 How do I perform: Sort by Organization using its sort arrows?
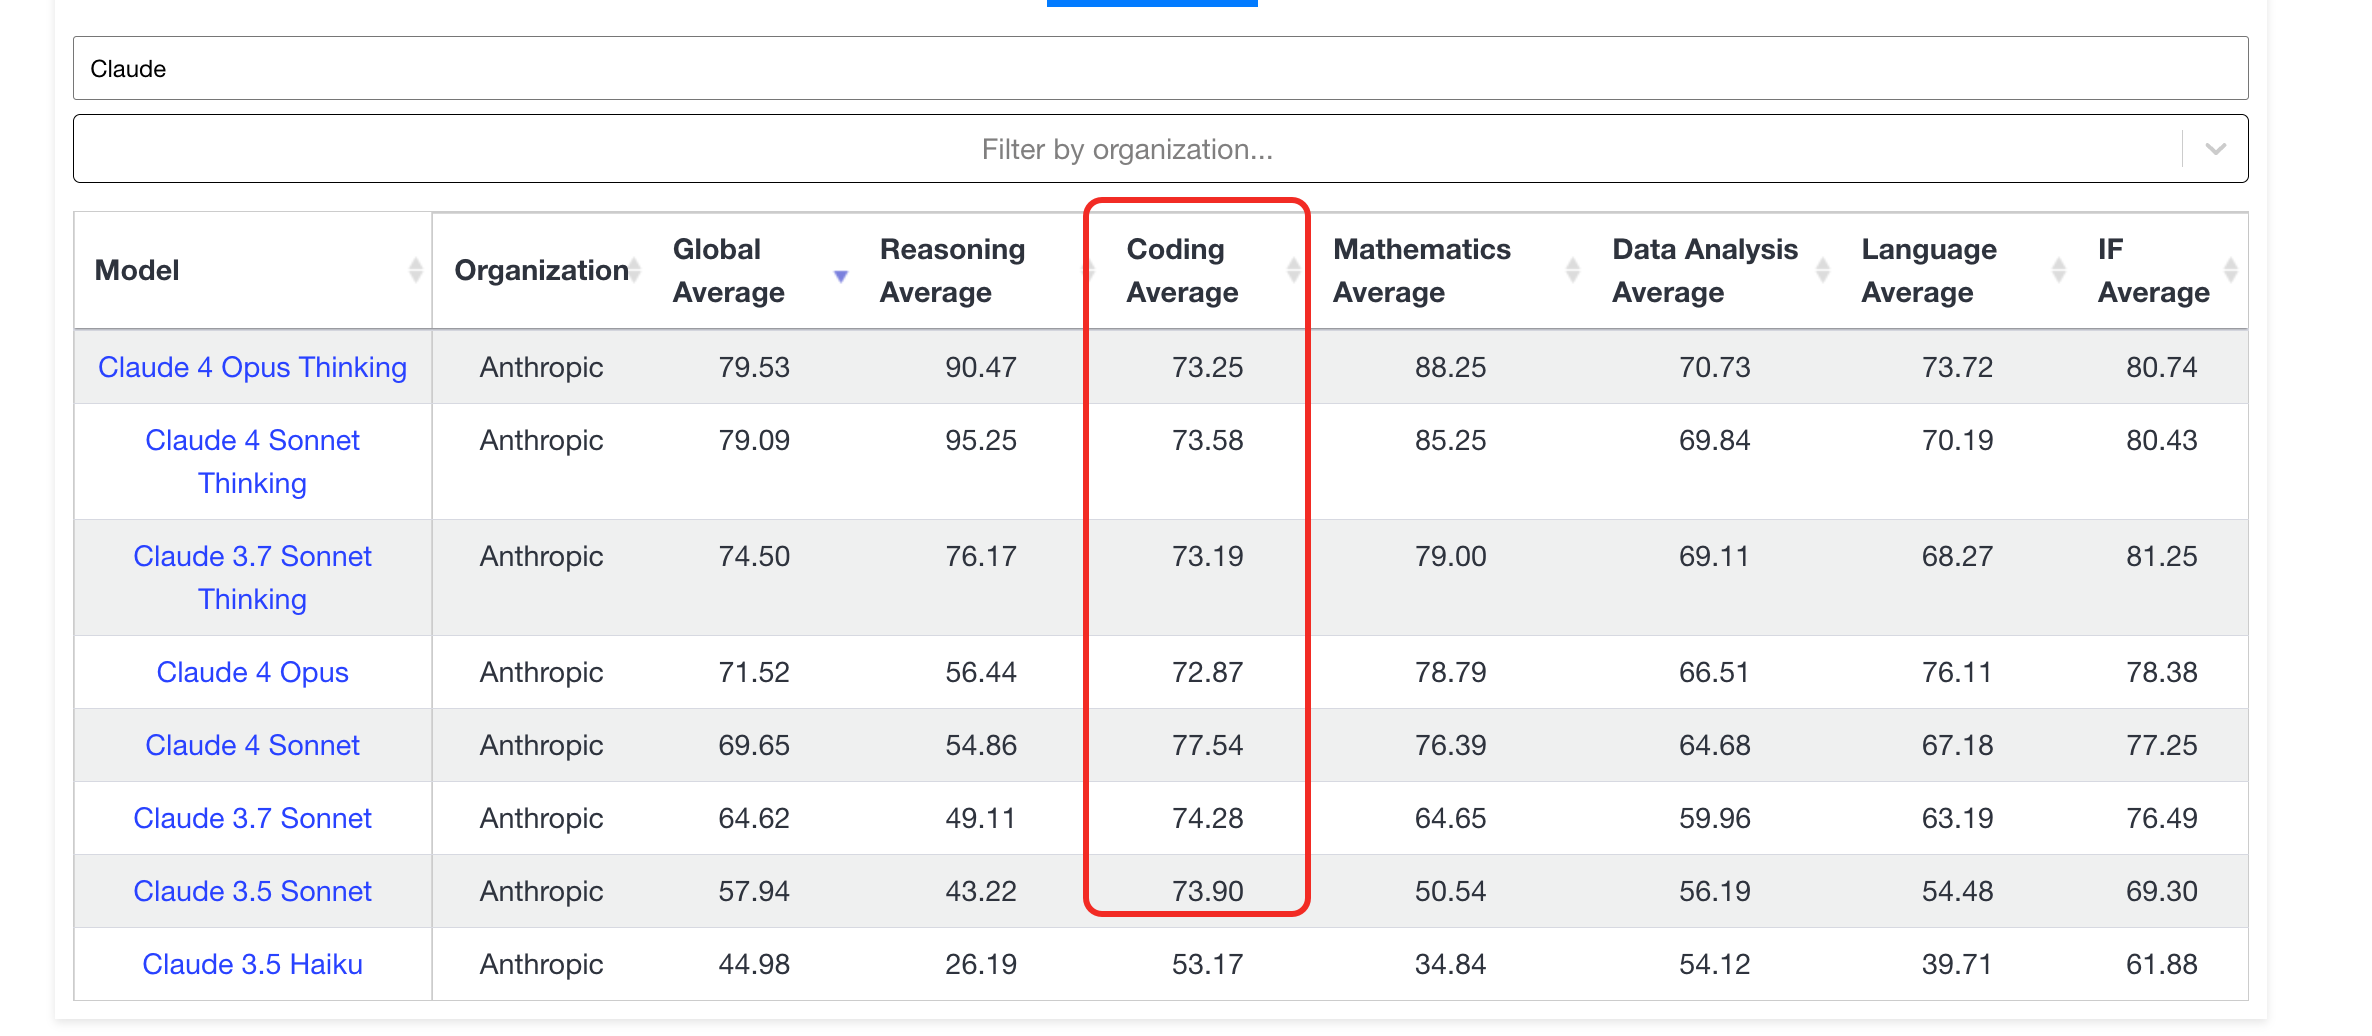click(x=634, y=270)
